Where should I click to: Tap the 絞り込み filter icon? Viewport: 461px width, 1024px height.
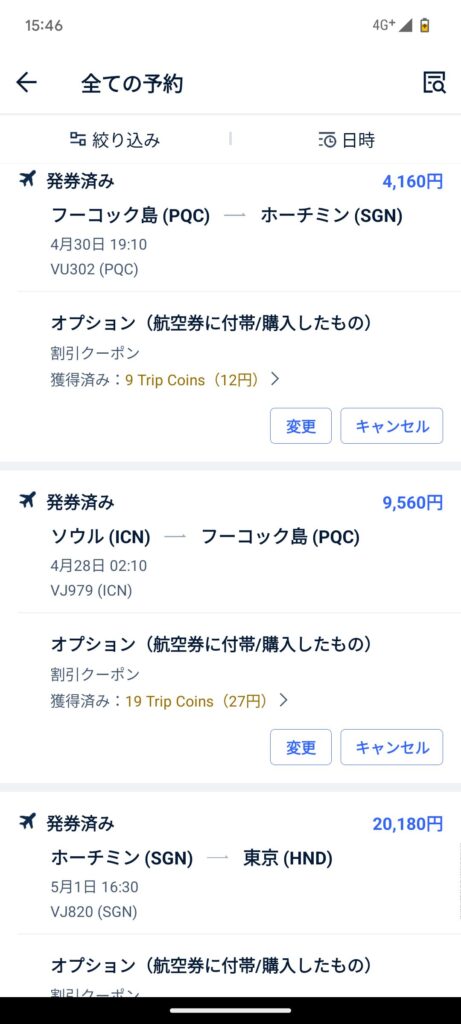(78, 139)
